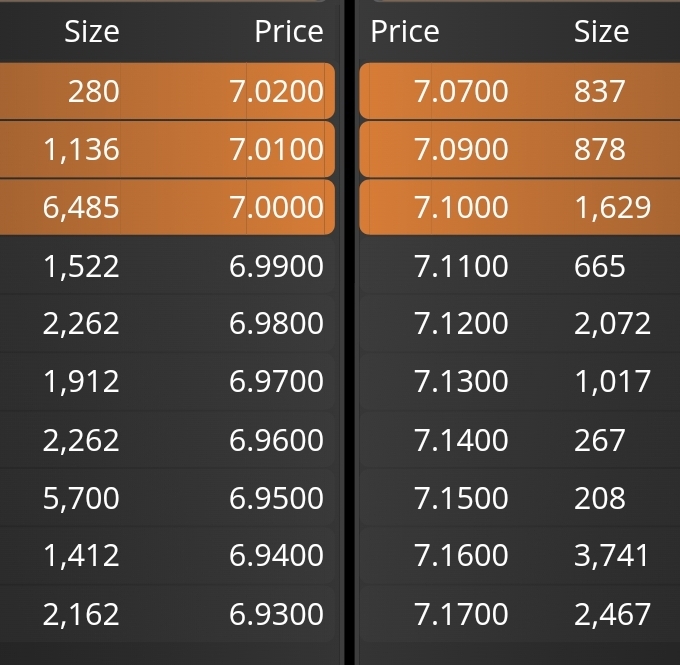Image resolution: width=680 pixels, height=665 pixels.
Task: Select the bid price 6.9400
Action: [x=276, y=555]
